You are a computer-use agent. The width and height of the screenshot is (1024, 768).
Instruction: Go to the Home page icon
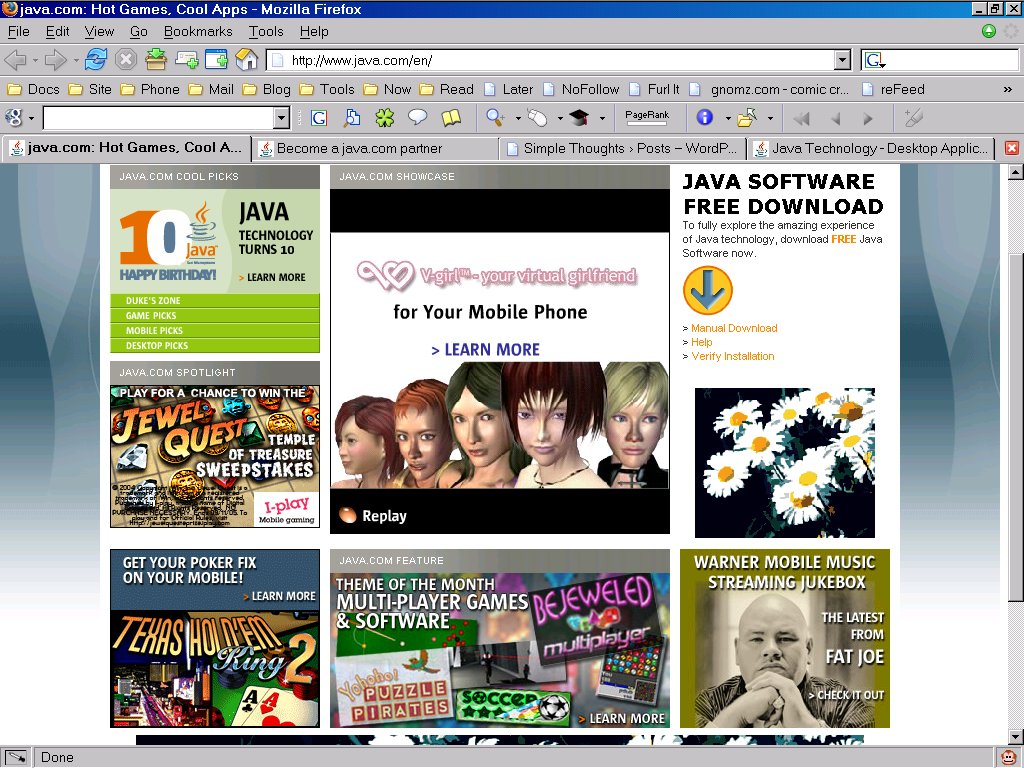pos(247,60)
